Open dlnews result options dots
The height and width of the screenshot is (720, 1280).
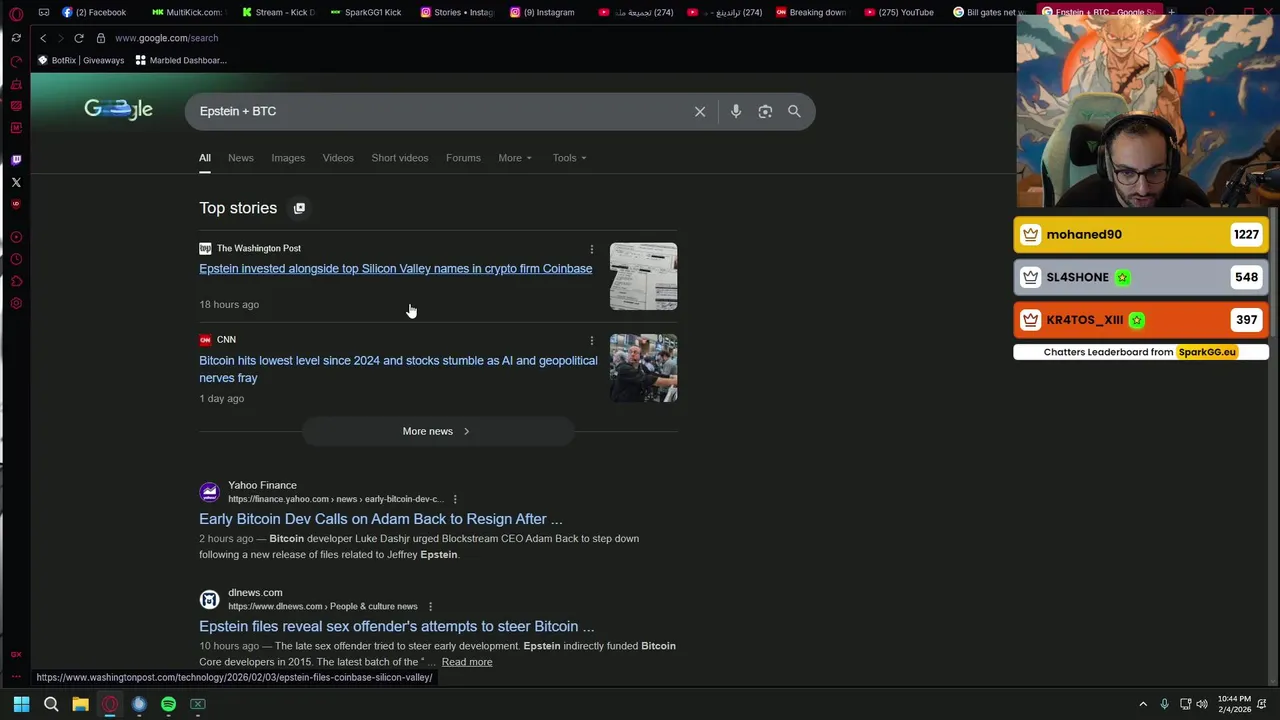coord(430,606)
